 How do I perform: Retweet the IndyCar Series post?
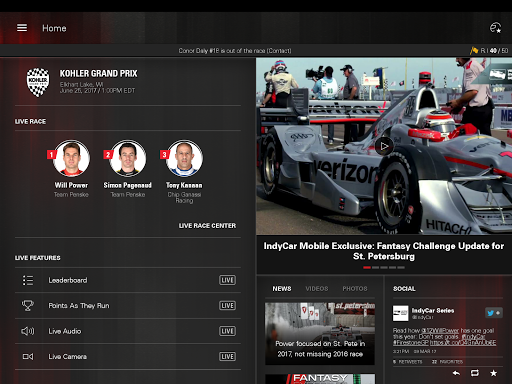coord(475,373)
